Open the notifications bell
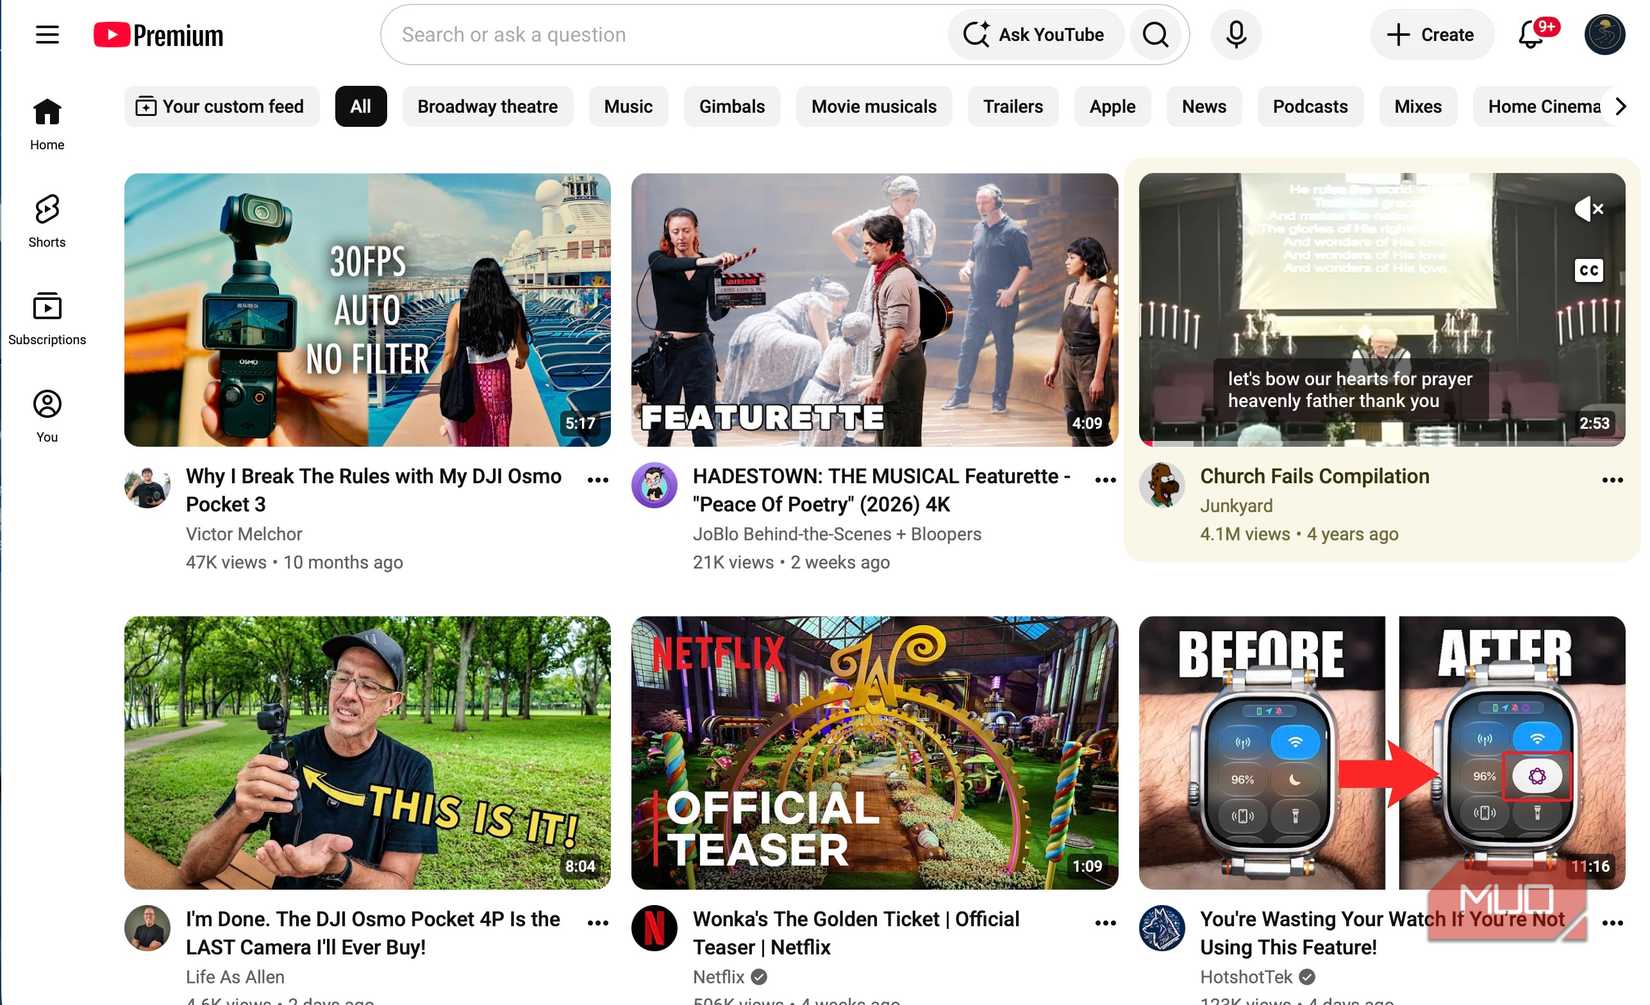The image size is (1650, 1005). click(x=1532, y=35)
